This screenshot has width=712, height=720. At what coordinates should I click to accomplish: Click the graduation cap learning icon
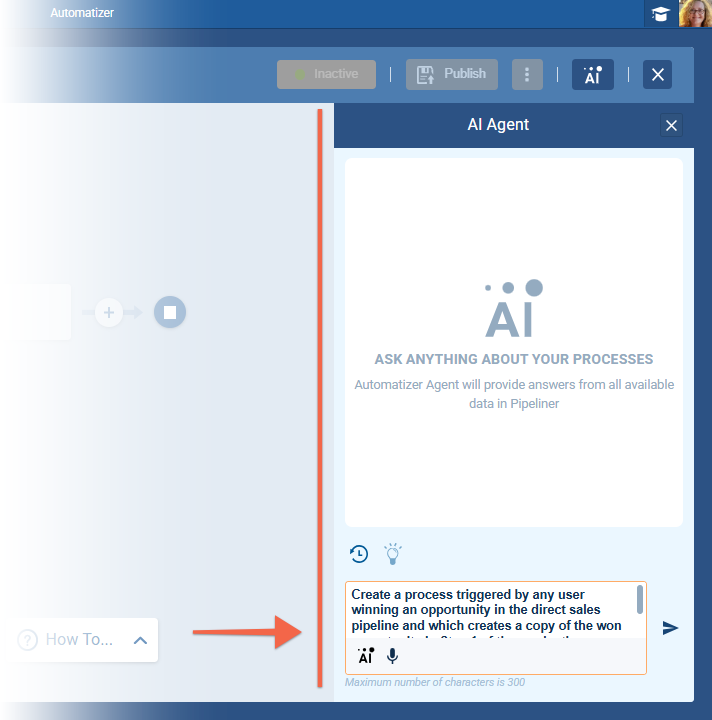coord(660,14)
